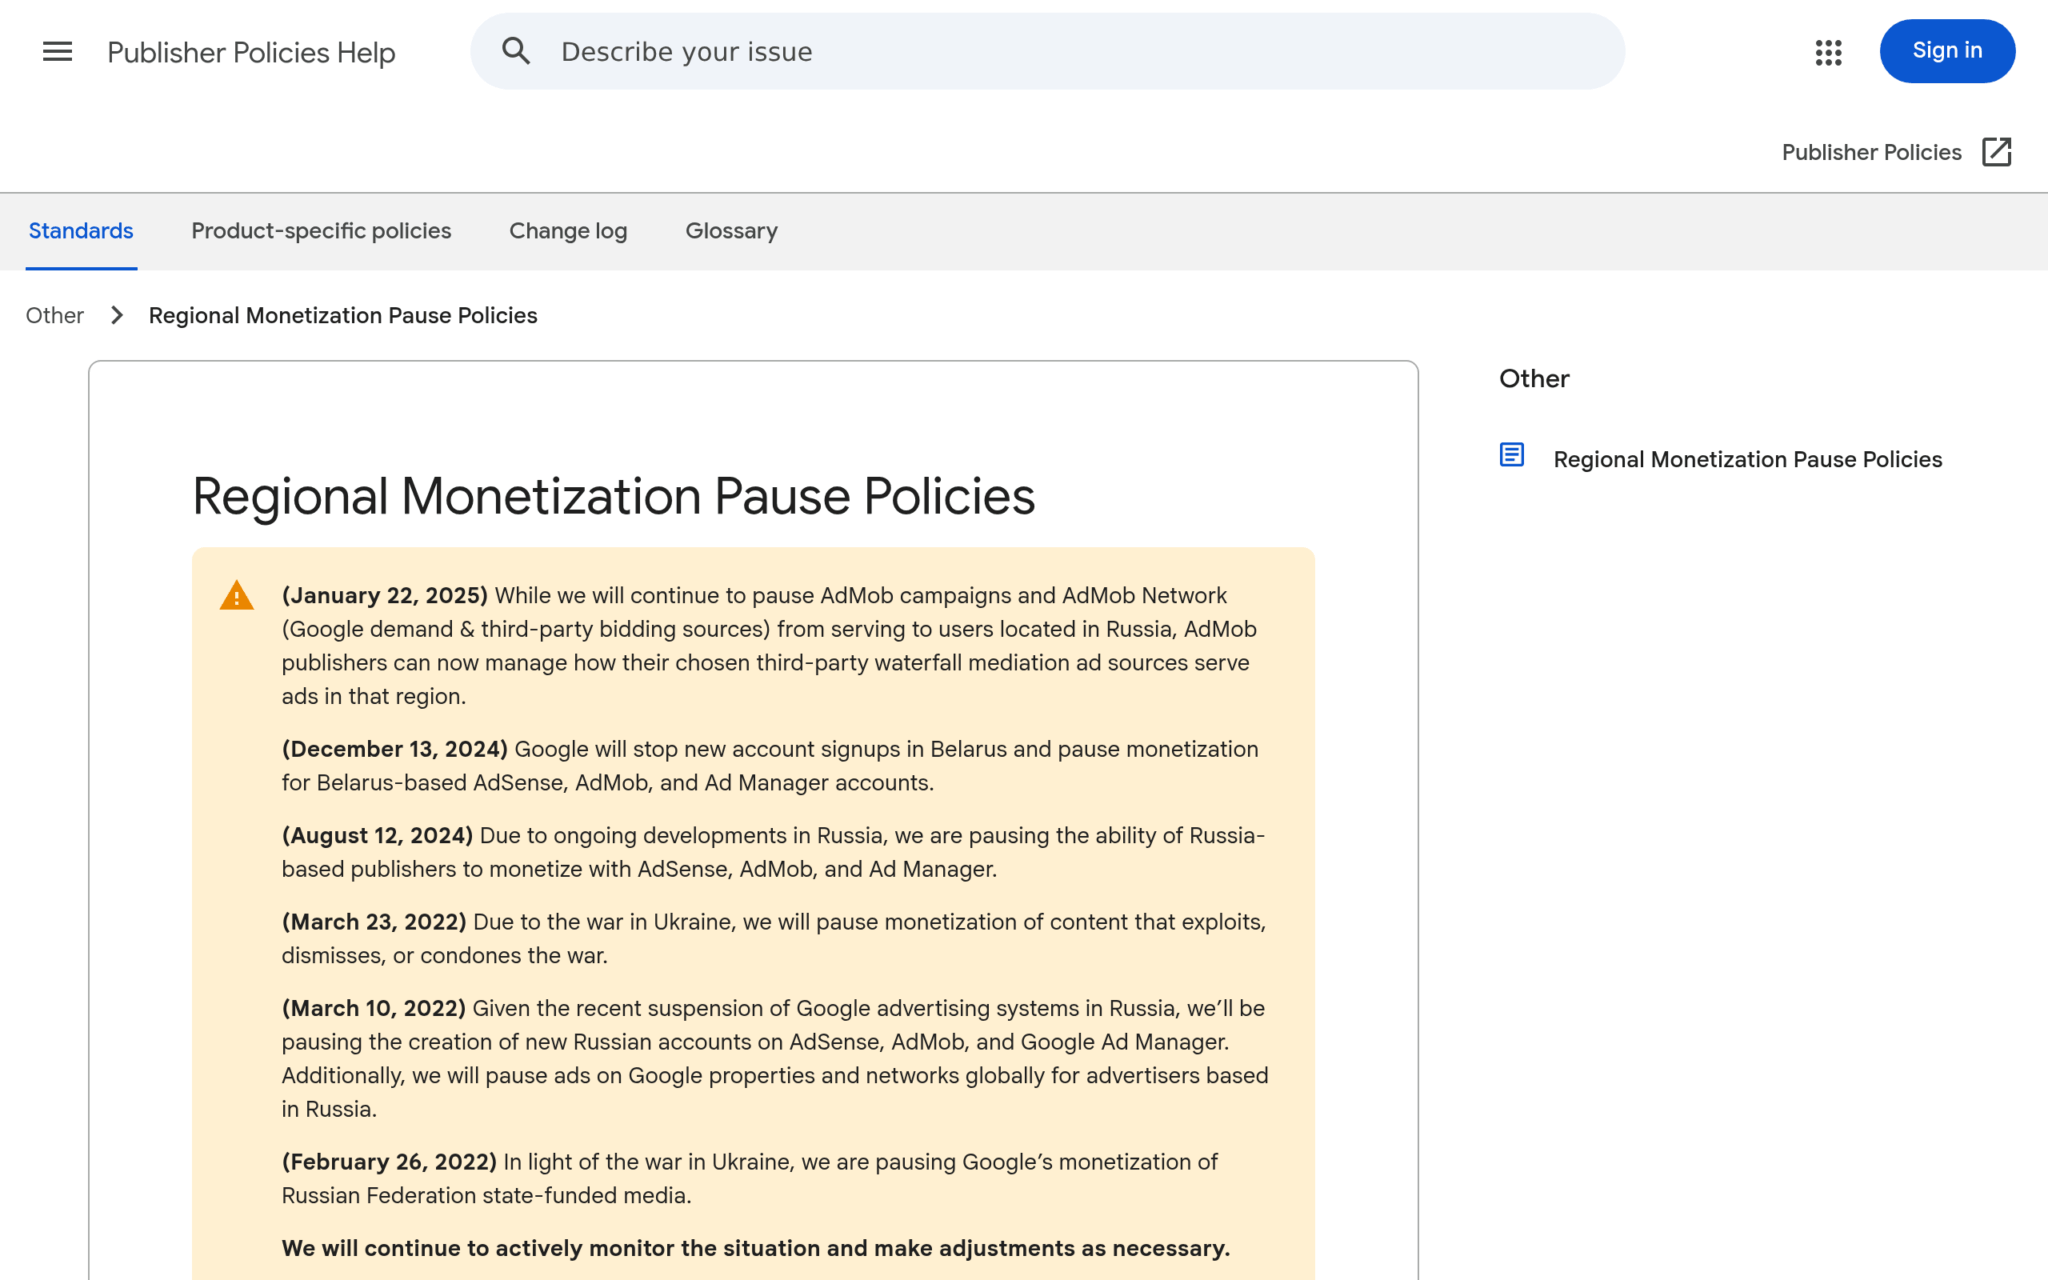
Task: Click the breadcrumb chevron arrow
Action: [x=117, y=315]
